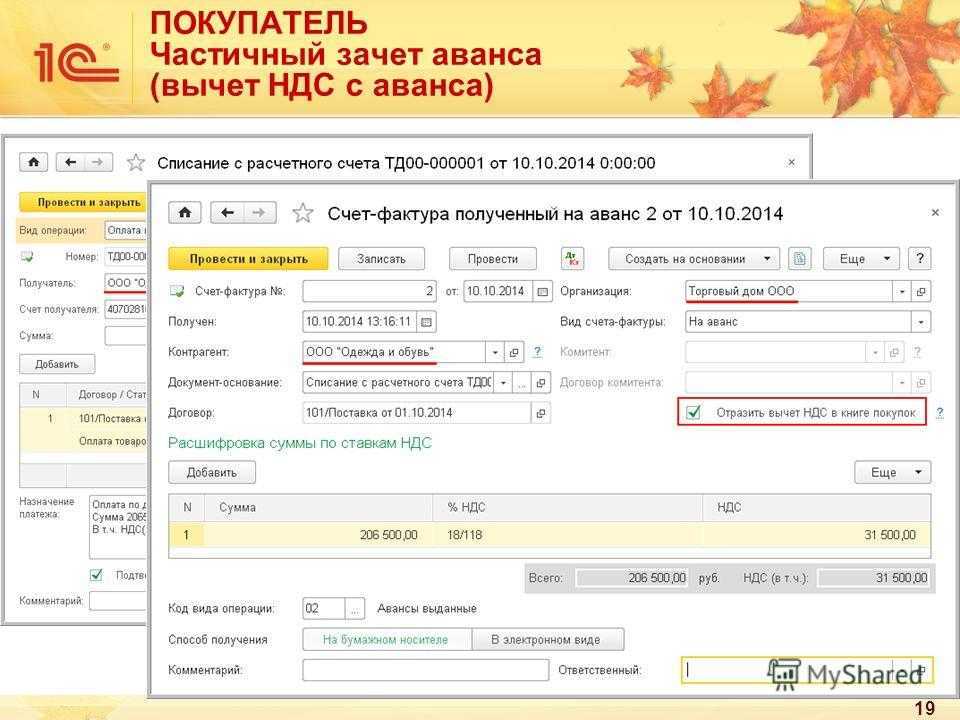This screenshot has height=720, width=960.
Task: Open calendar for invoice date 10.10.2014
Action: click(542, 291)
